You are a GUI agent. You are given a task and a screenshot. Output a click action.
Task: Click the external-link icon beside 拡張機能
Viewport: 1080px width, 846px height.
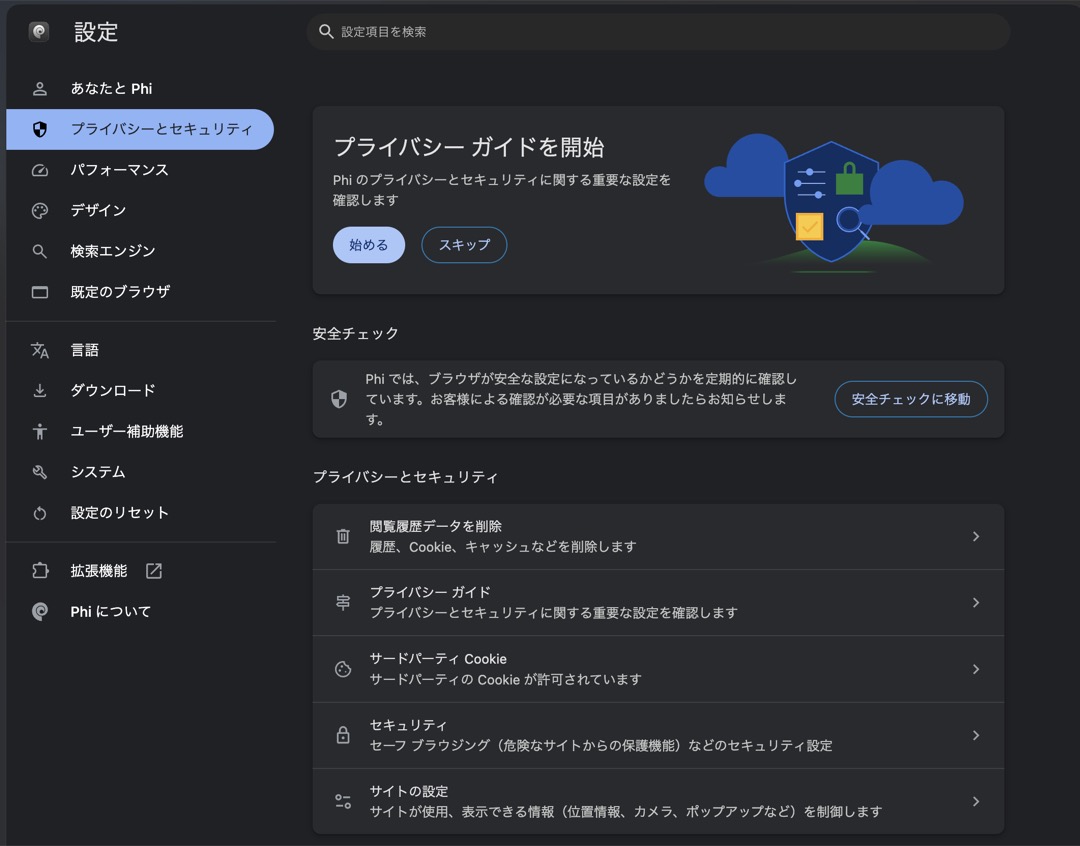click(x=154, y=570)
